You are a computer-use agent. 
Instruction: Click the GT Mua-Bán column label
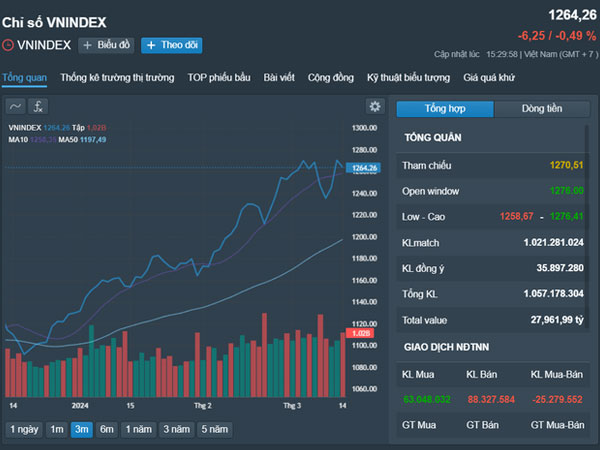557,425
